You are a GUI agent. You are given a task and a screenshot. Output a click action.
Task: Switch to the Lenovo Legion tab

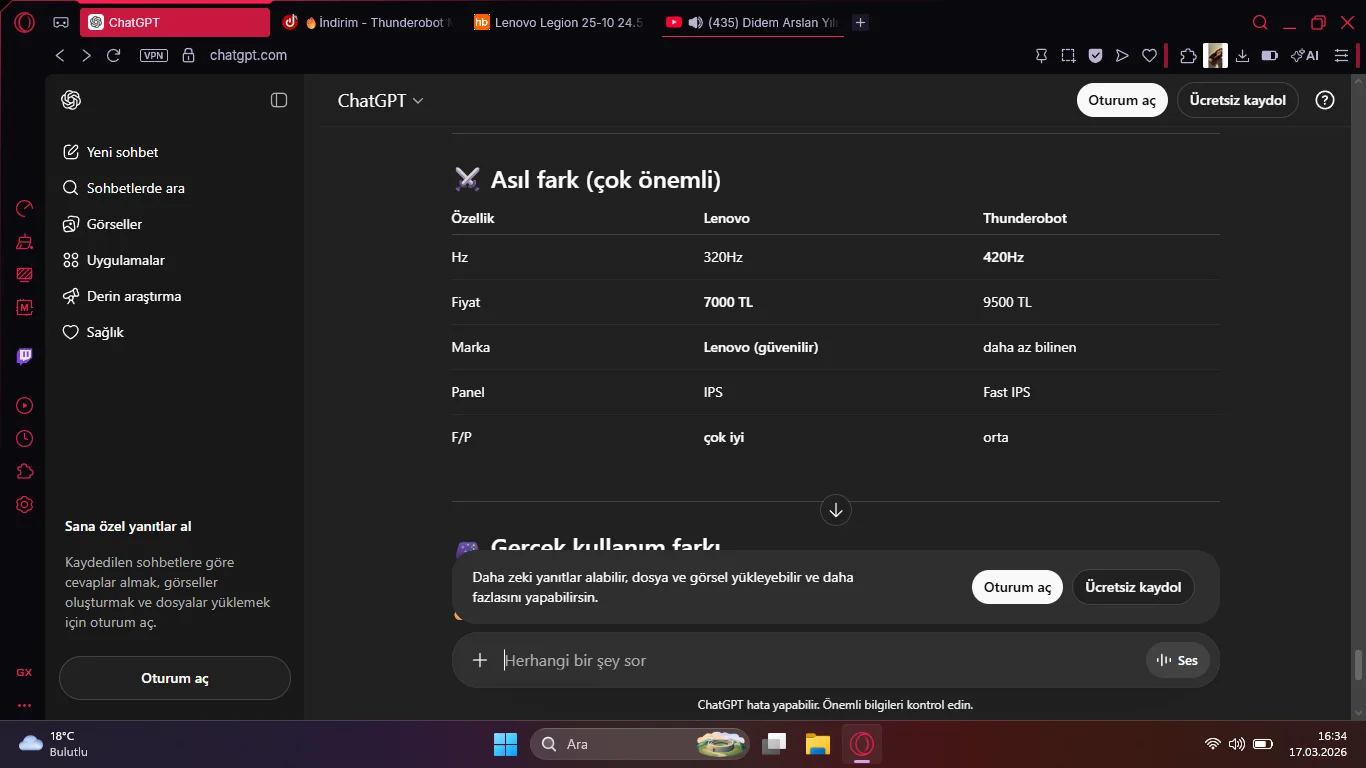(558, 22)
